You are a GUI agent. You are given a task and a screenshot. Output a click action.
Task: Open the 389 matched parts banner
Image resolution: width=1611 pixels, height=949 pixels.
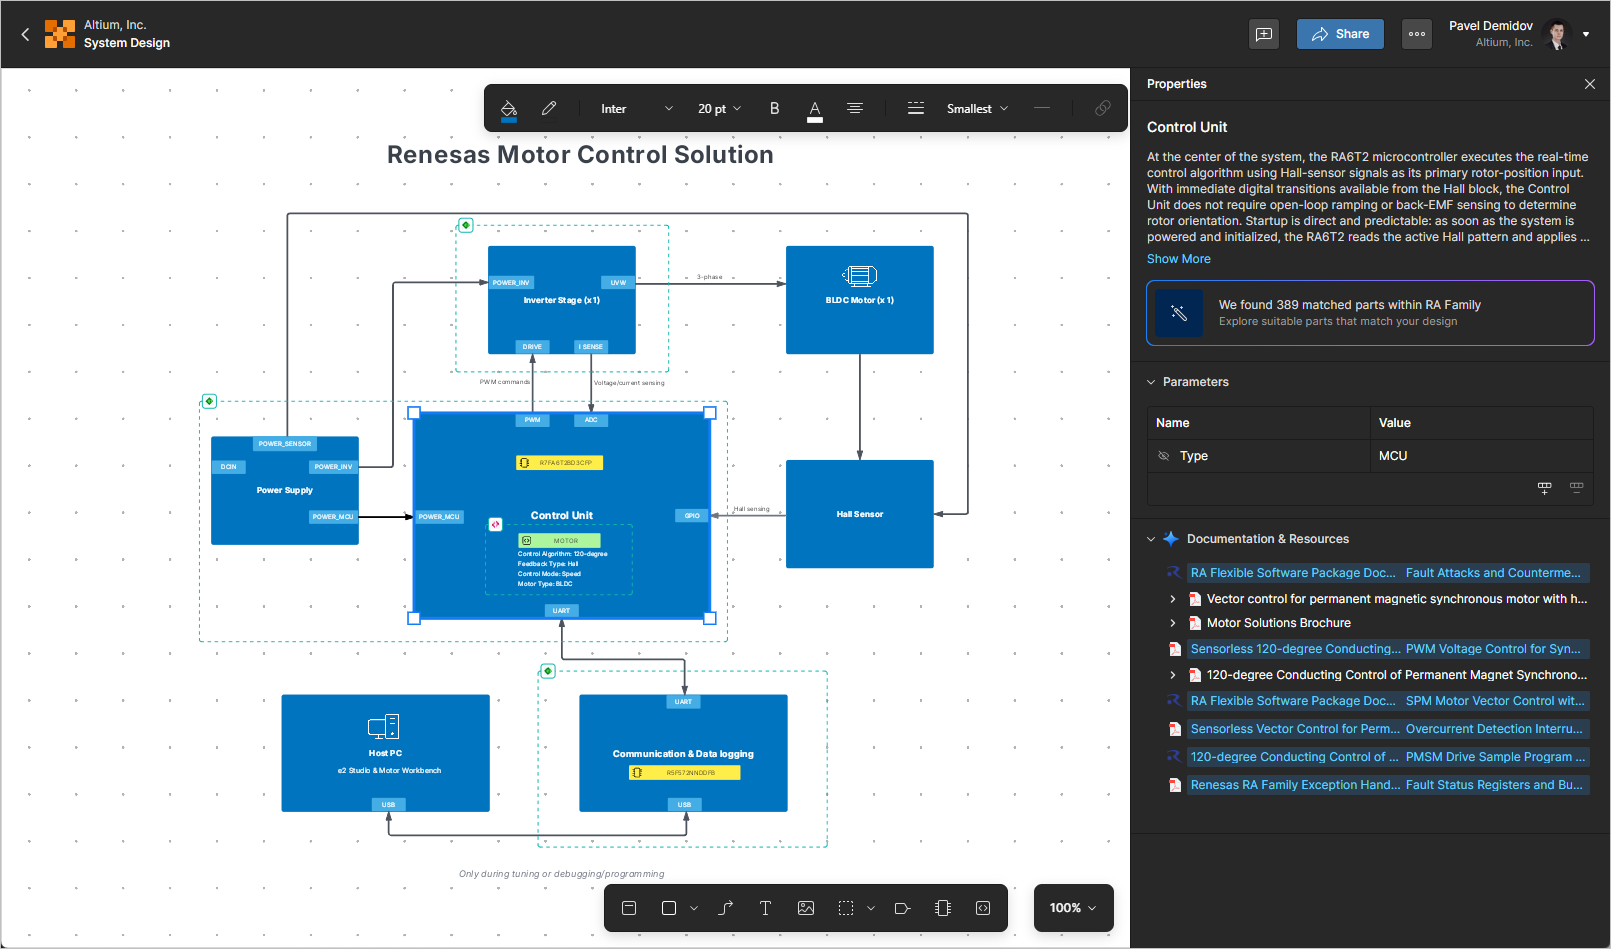1370,313
